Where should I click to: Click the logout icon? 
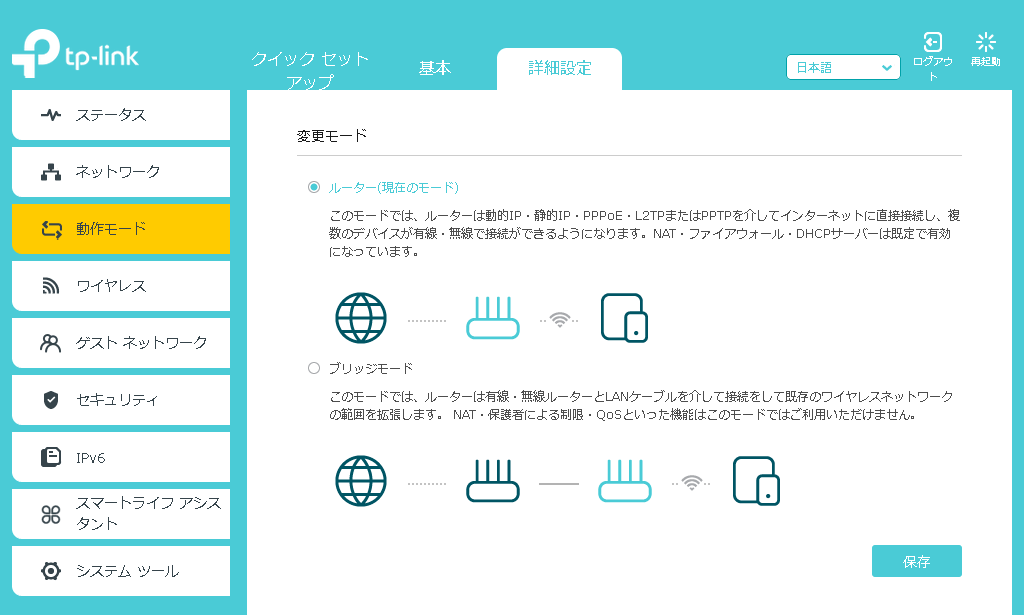(932, 42)
